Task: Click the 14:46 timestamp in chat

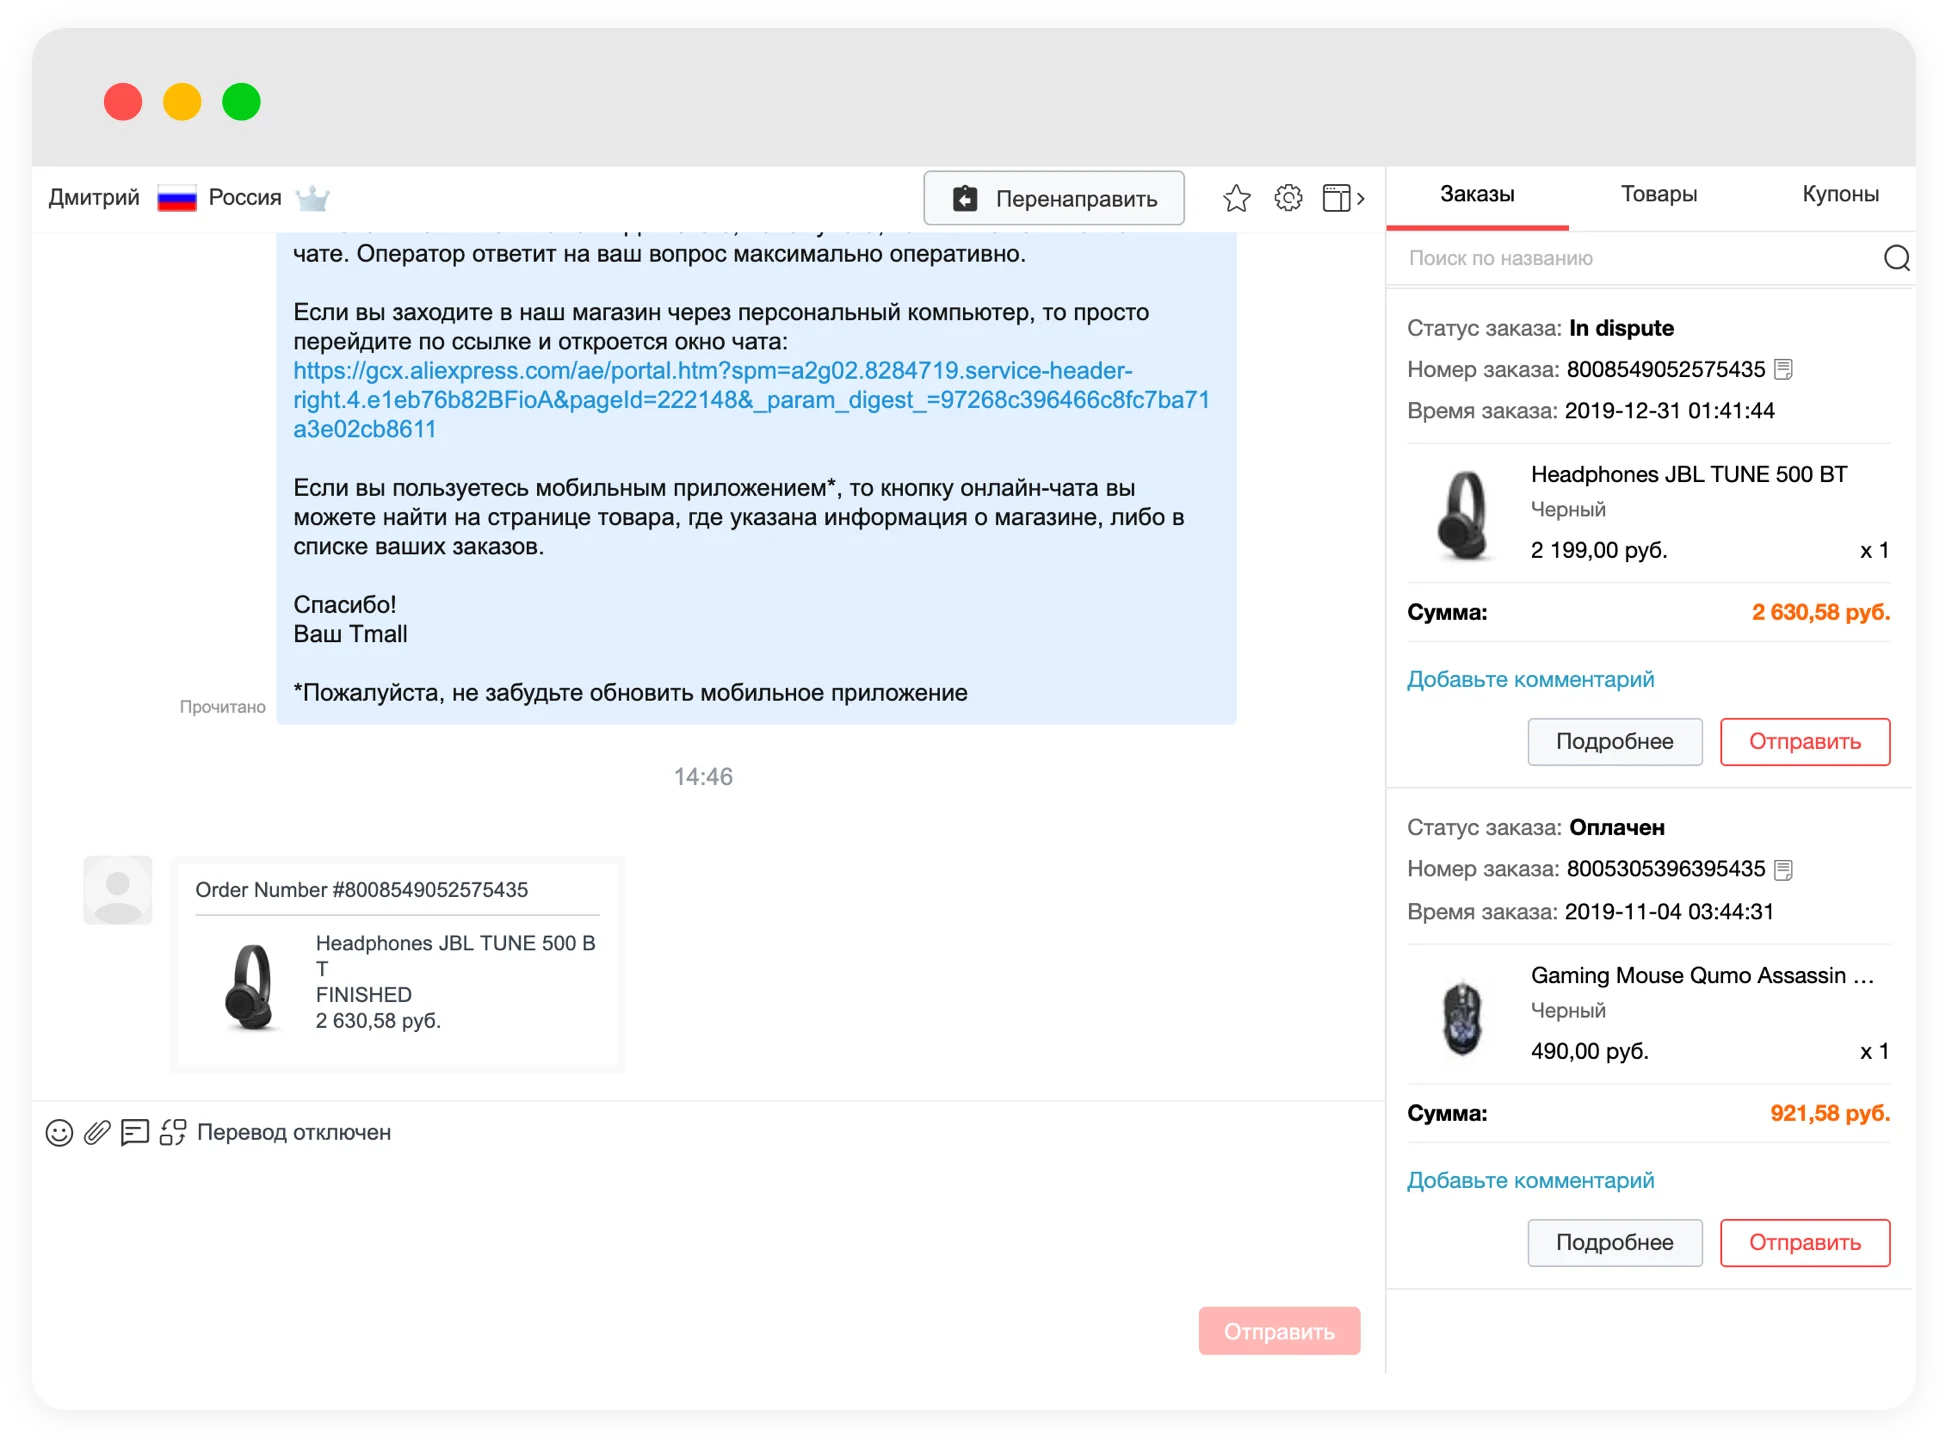Action: (703, 777)
